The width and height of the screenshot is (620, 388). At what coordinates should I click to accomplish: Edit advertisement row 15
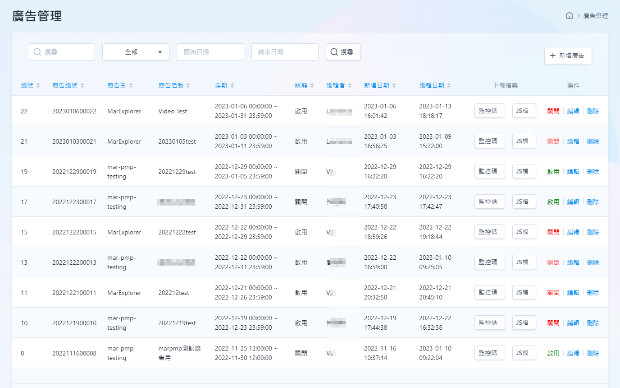click(573, 232)
